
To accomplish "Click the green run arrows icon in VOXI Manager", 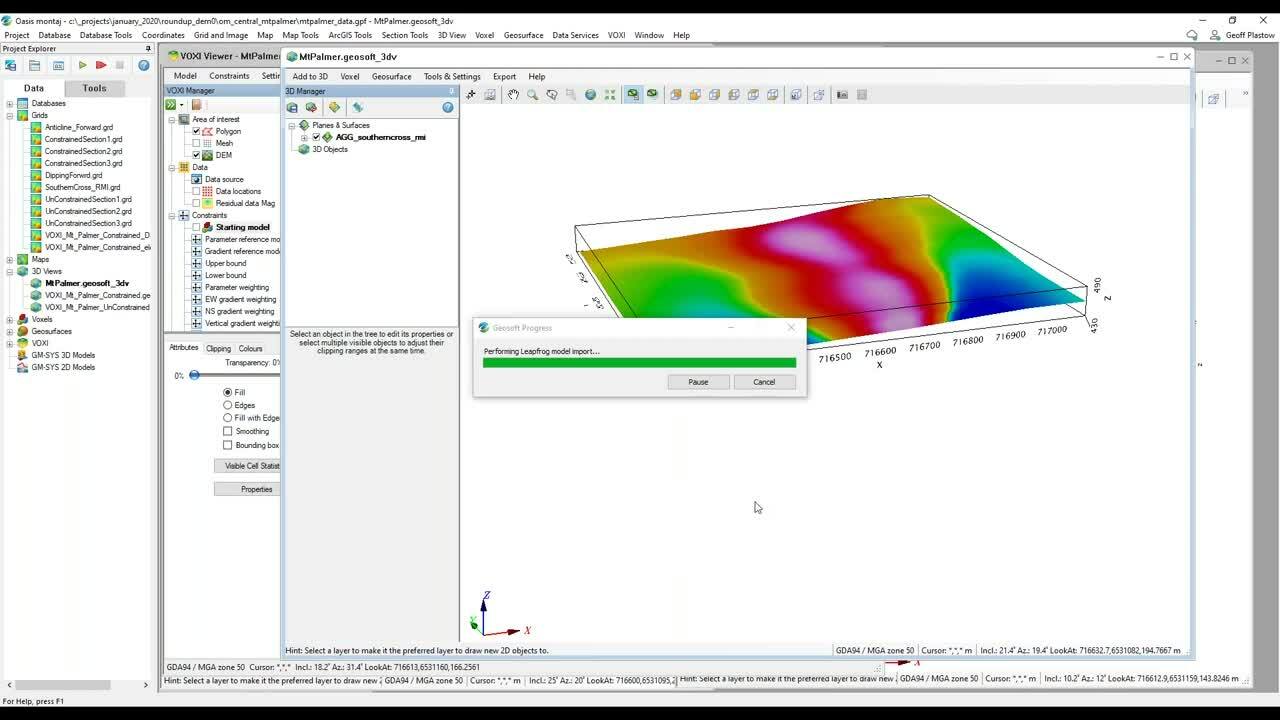I will [172, 104].
